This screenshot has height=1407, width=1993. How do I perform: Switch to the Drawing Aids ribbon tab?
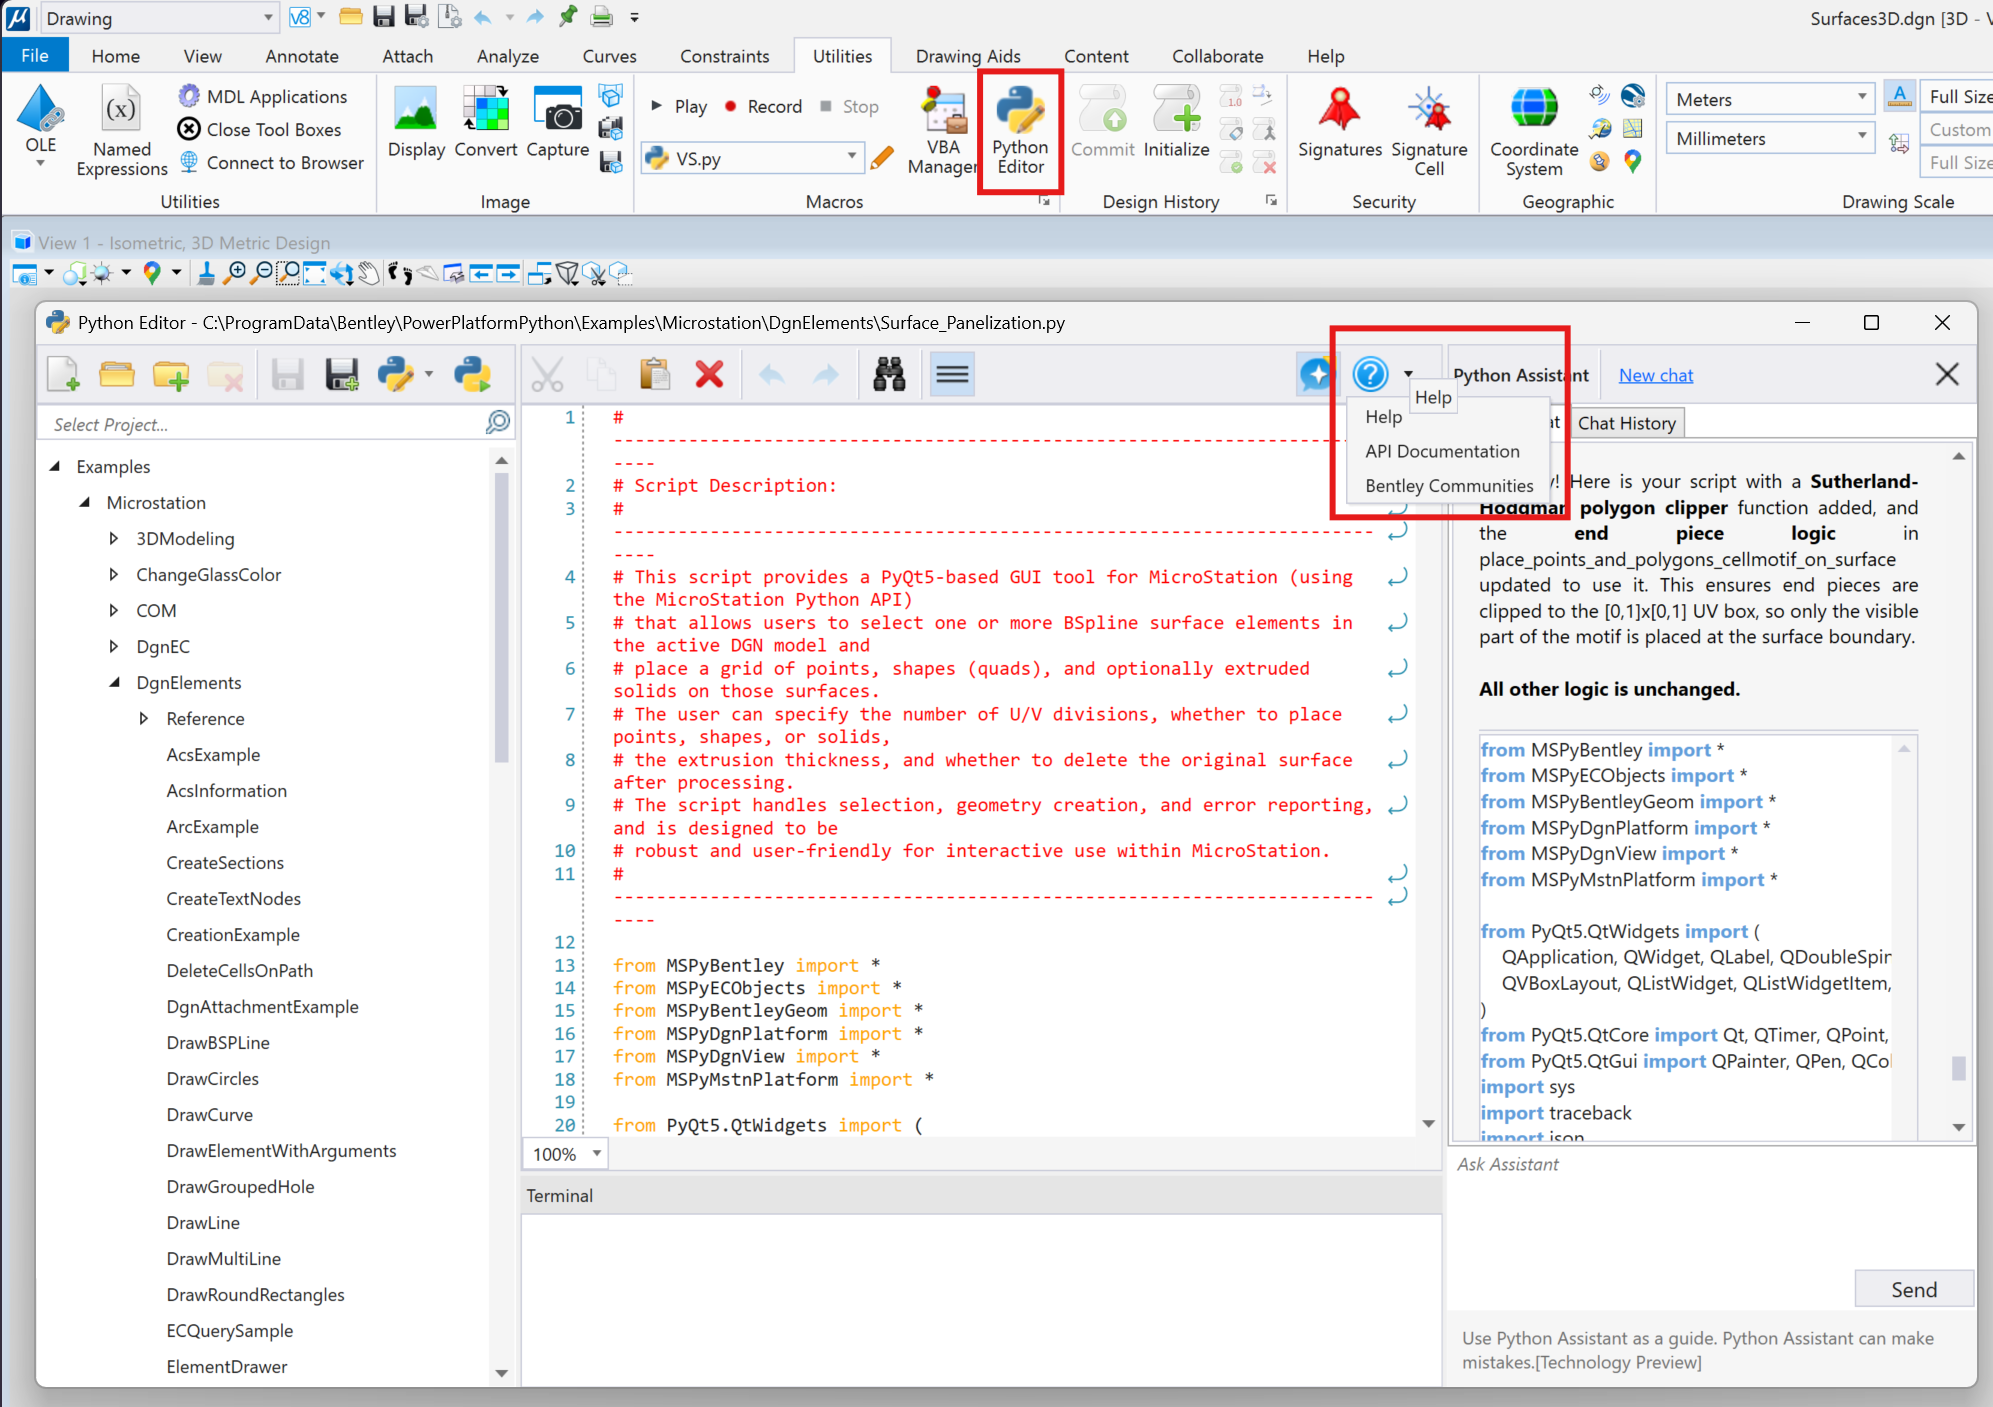(967, 56)
